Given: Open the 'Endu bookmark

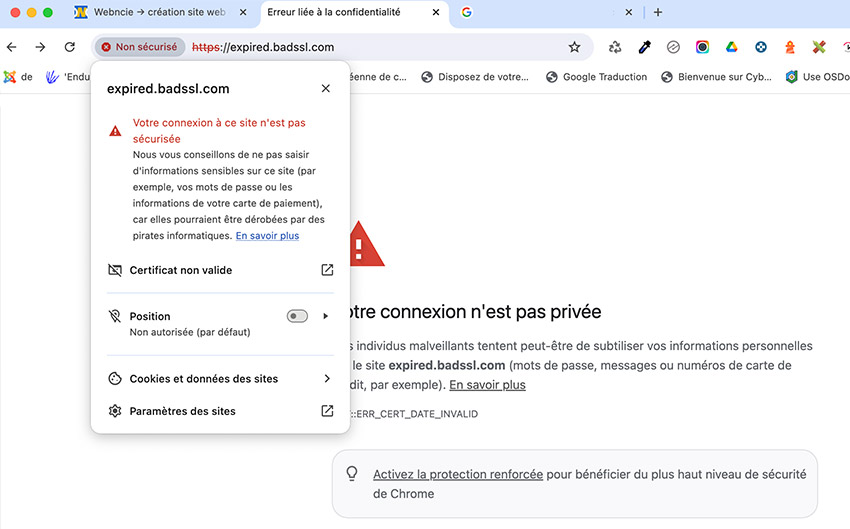Looking at the screenshot, I should pyautogui.click(x=68, y=77).
